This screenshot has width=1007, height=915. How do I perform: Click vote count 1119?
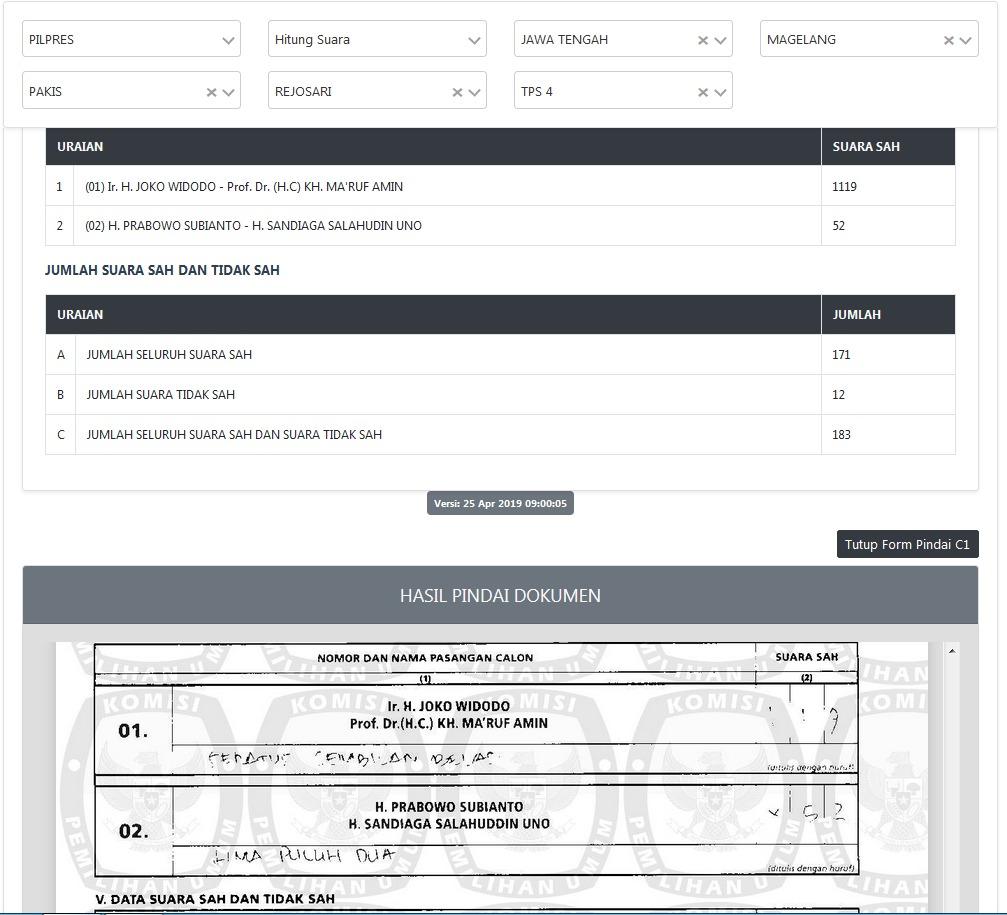(x=844, y=186)
